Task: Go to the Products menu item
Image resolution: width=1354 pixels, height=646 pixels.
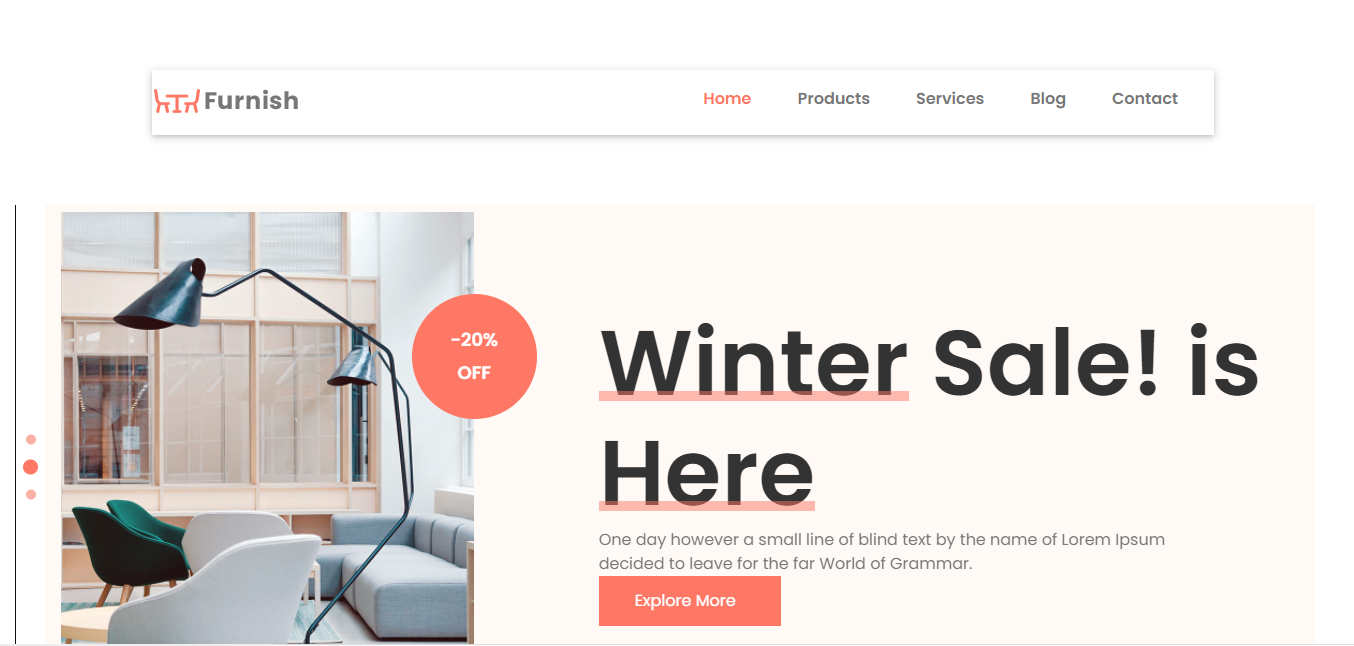Action: (x=833, y=98)
